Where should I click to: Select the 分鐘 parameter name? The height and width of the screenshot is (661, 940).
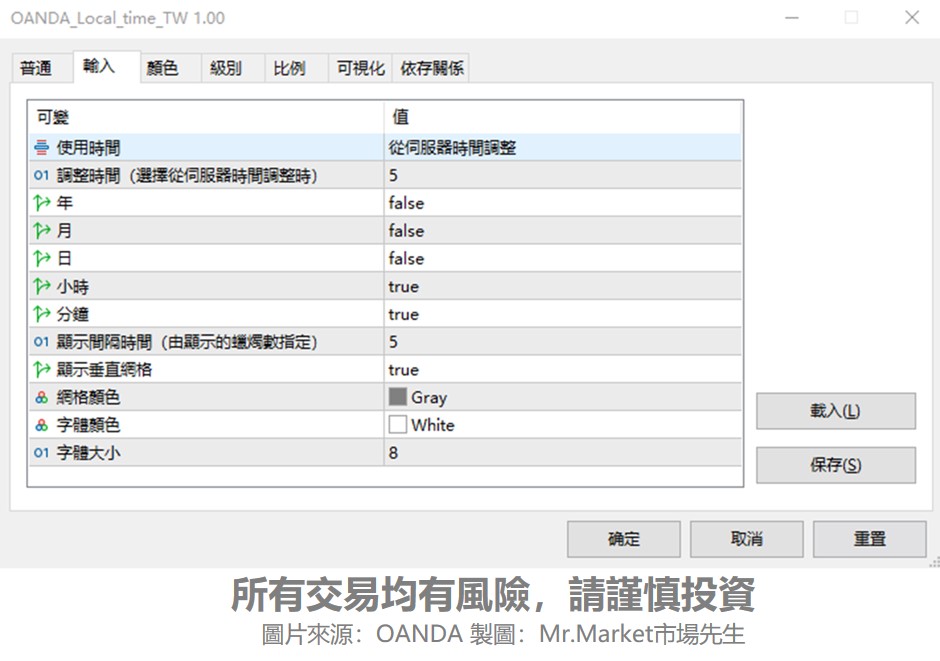(x=73, y=314)
